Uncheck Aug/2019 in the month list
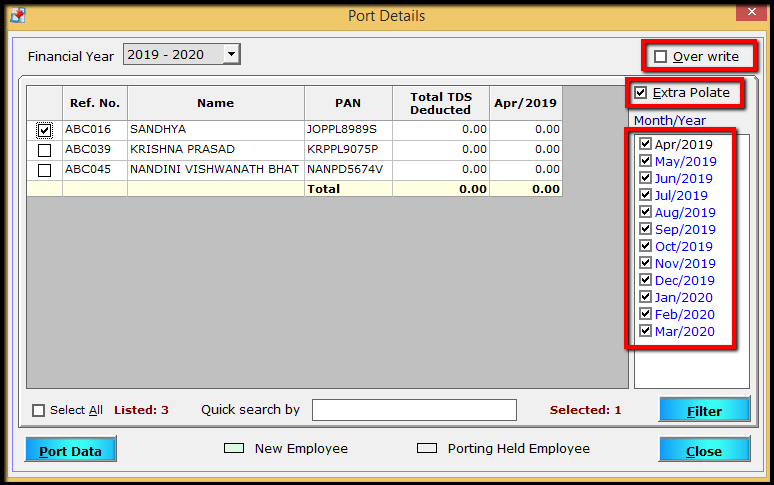774x485 pixels. [645, 212]
